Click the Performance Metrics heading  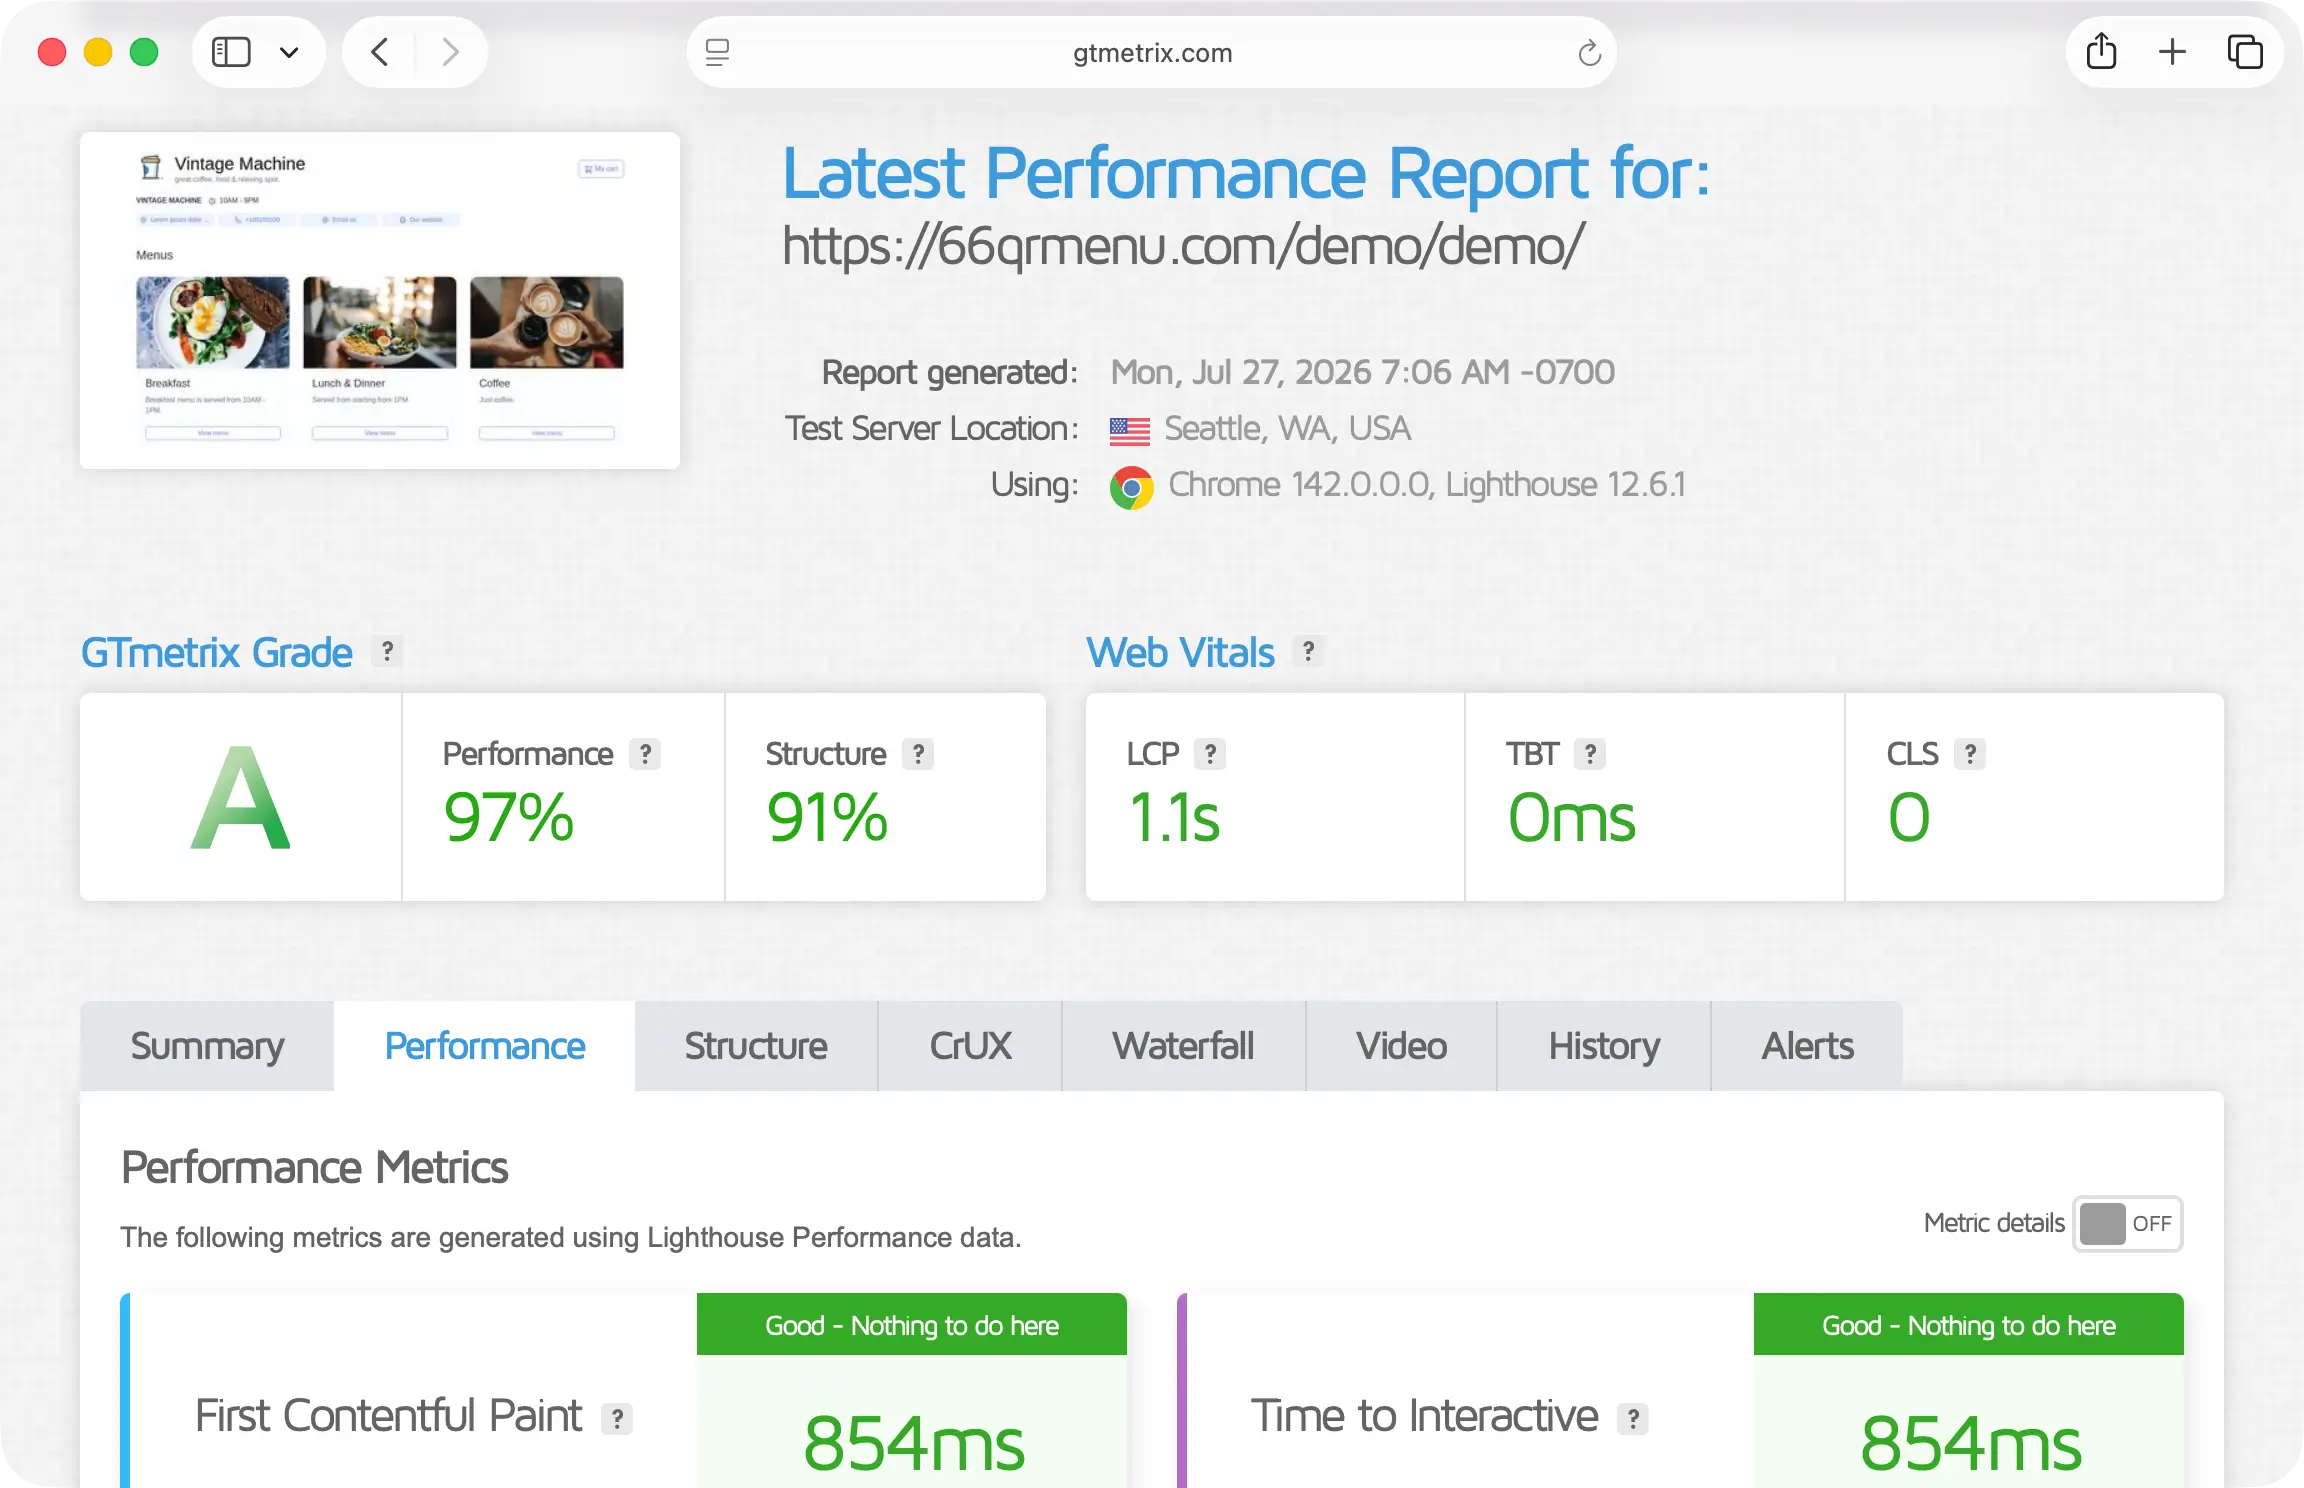pyautogui.click(x=315, y=1168)
